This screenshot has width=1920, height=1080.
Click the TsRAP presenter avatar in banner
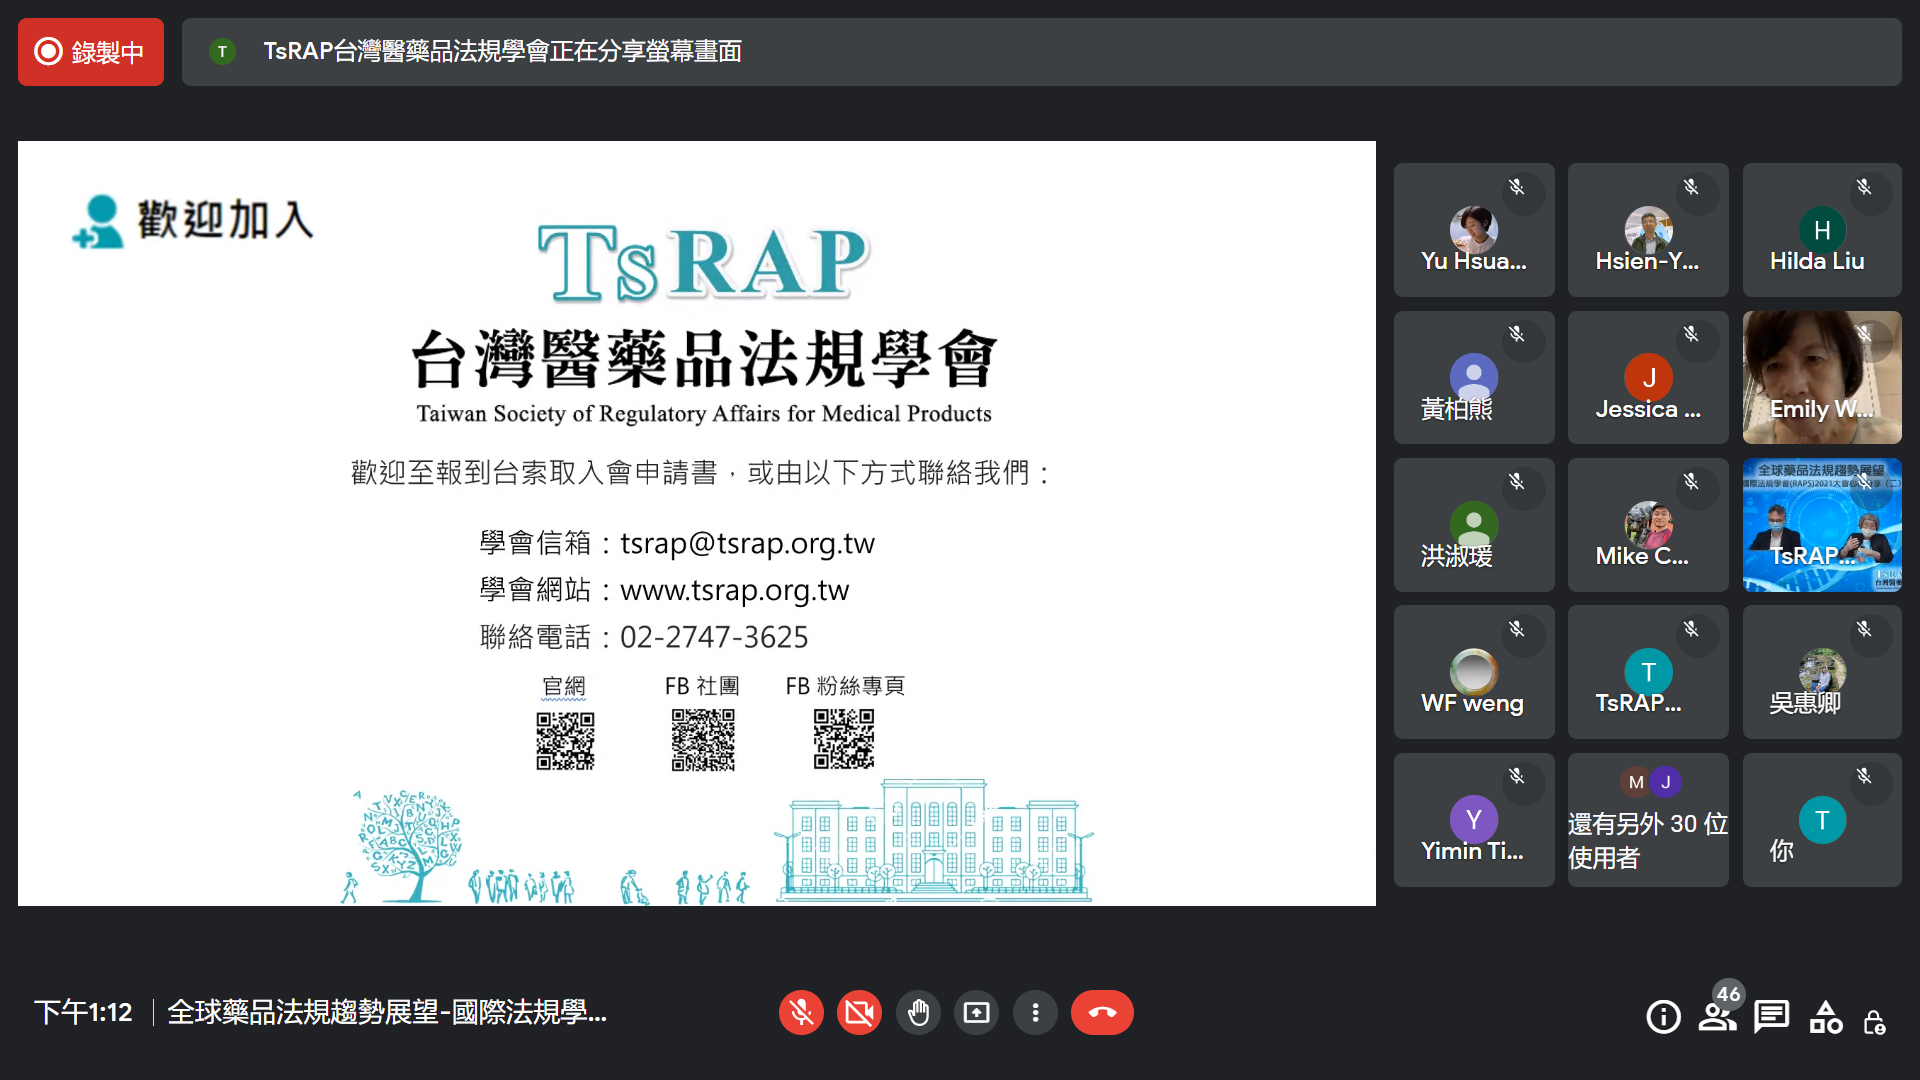(222, 52)
